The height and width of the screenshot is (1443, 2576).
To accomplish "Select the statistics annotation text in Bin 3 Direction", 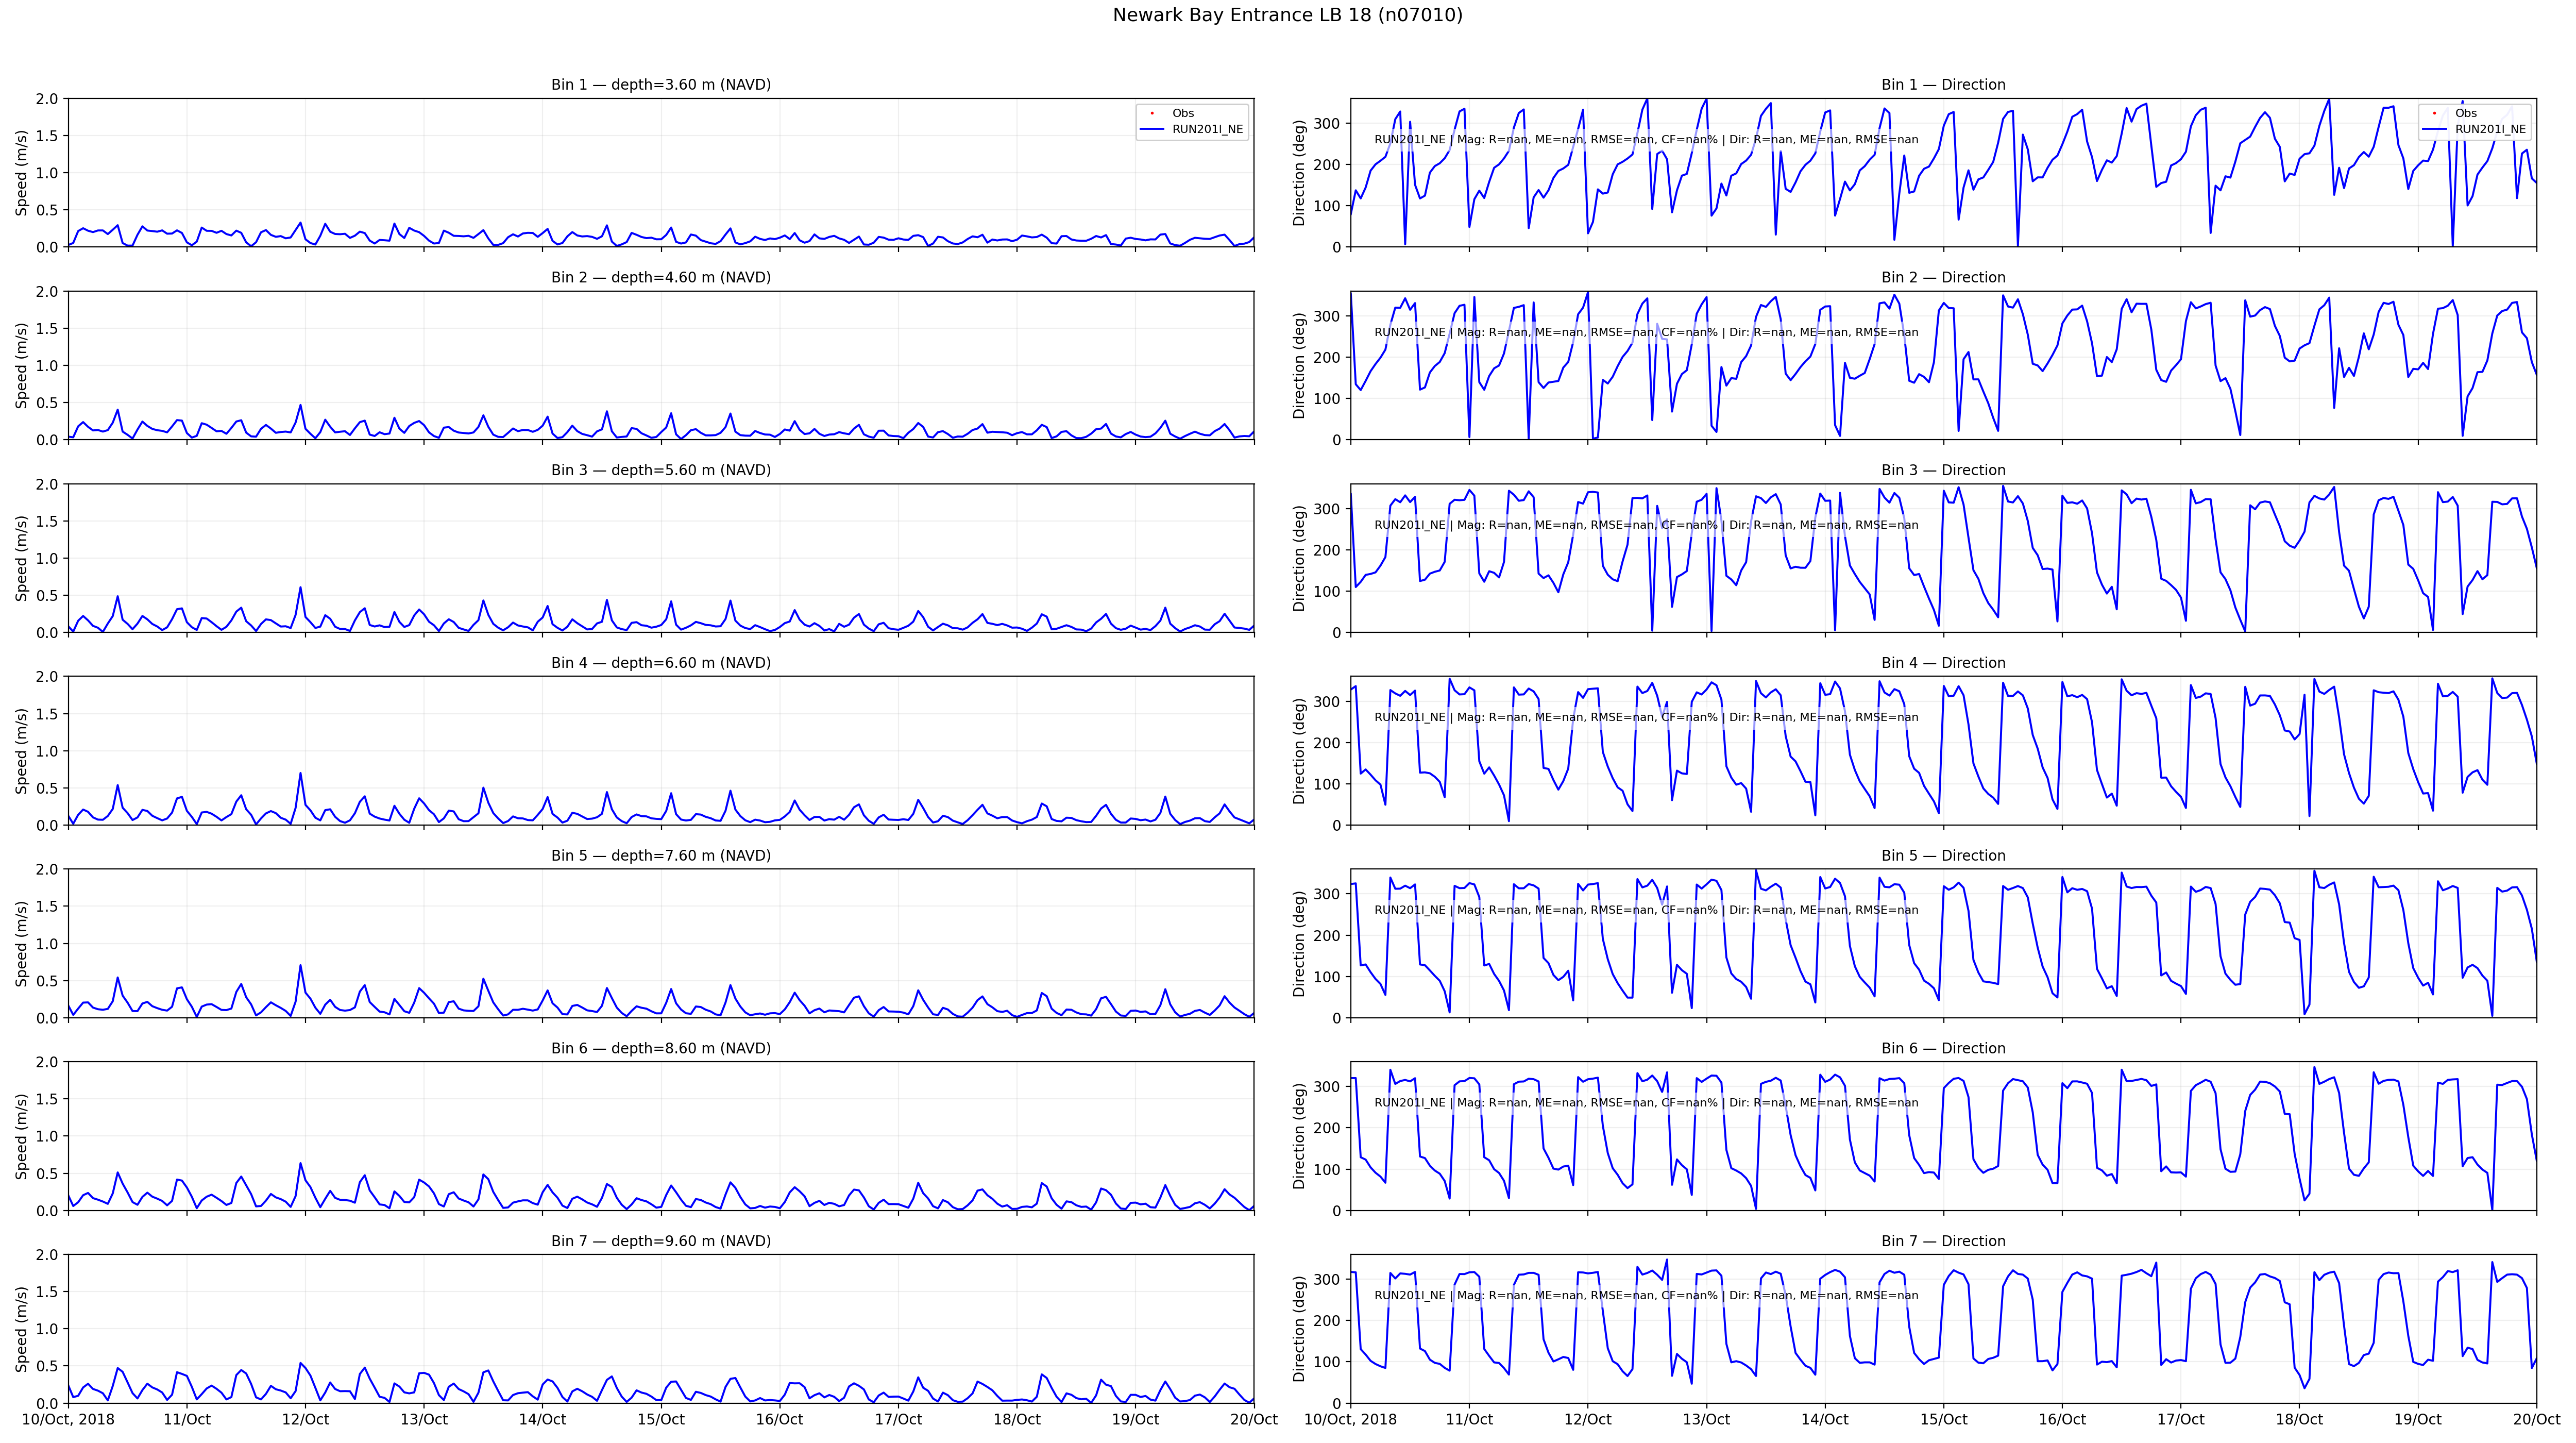I will click(1646, 525).
